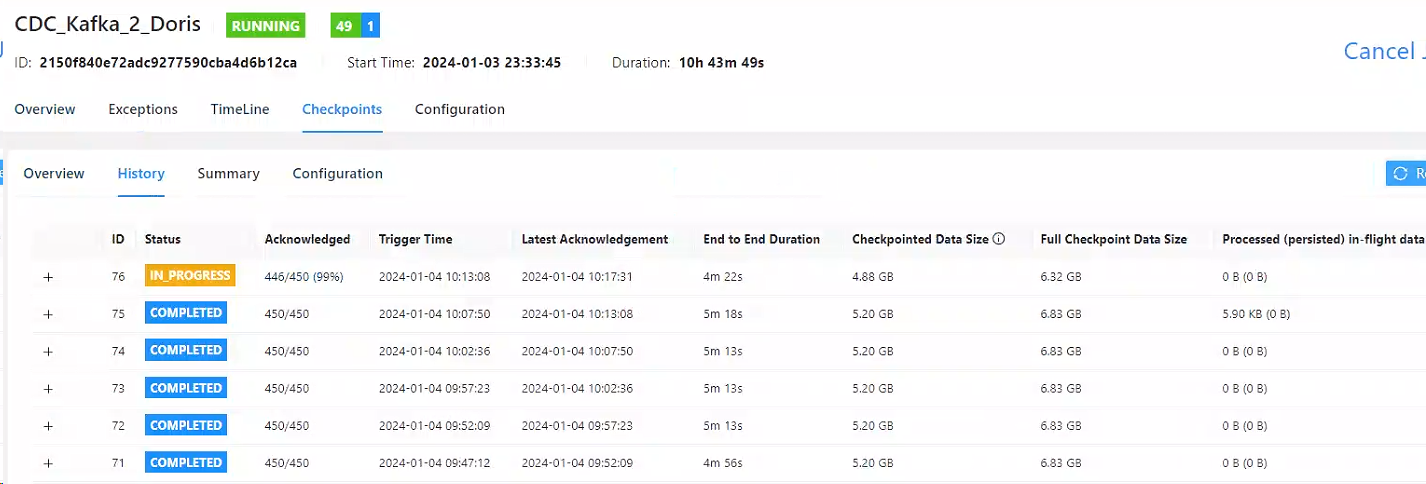Open the job Overview tab
The height and width of the screenshot is (484, 1426).
pos(45,109)
